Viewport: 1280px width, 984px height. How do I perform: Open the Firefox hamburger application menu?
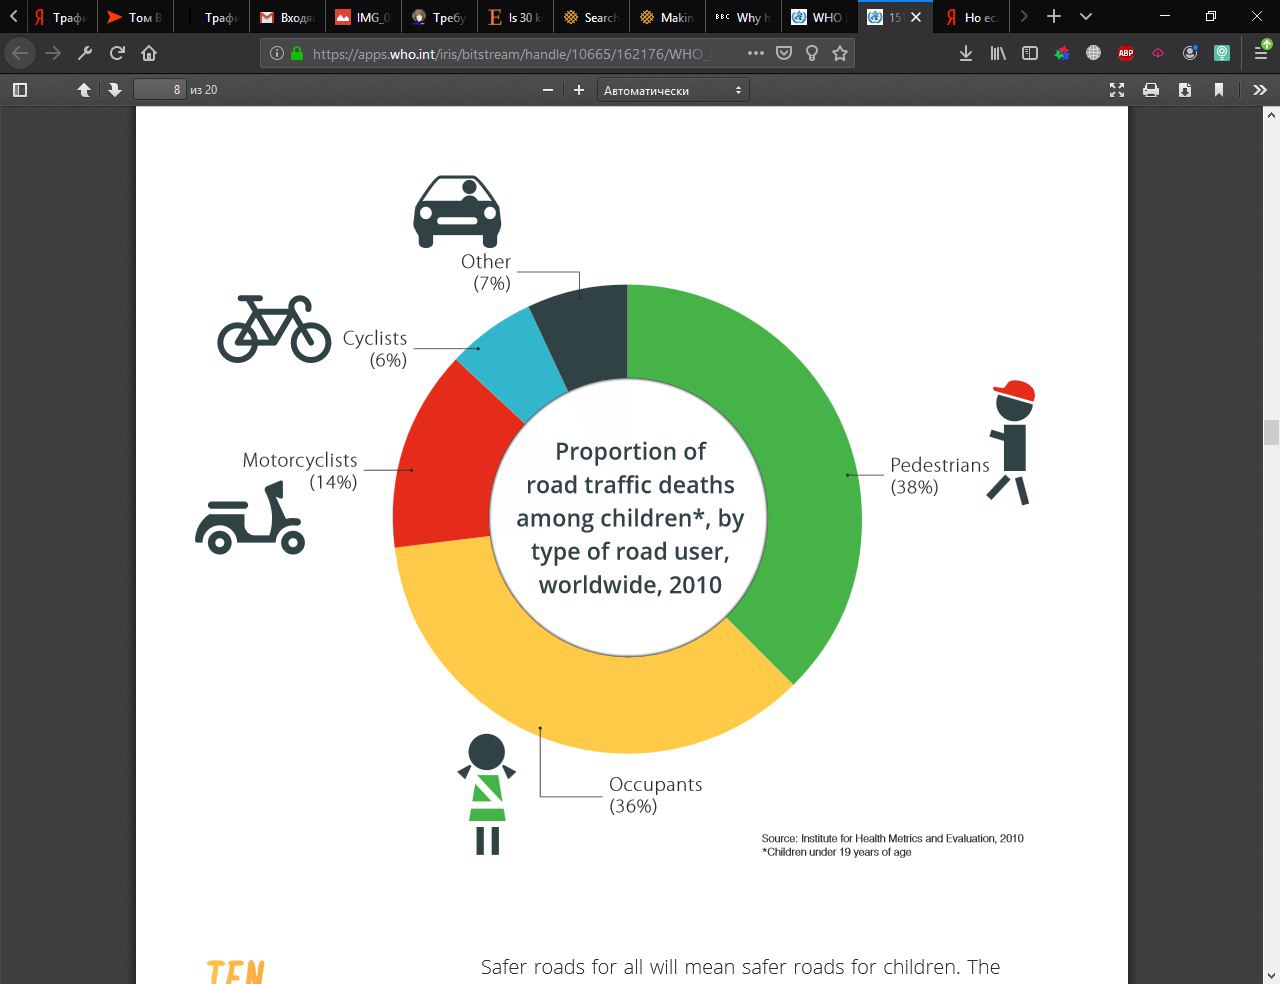point(1262,53)
